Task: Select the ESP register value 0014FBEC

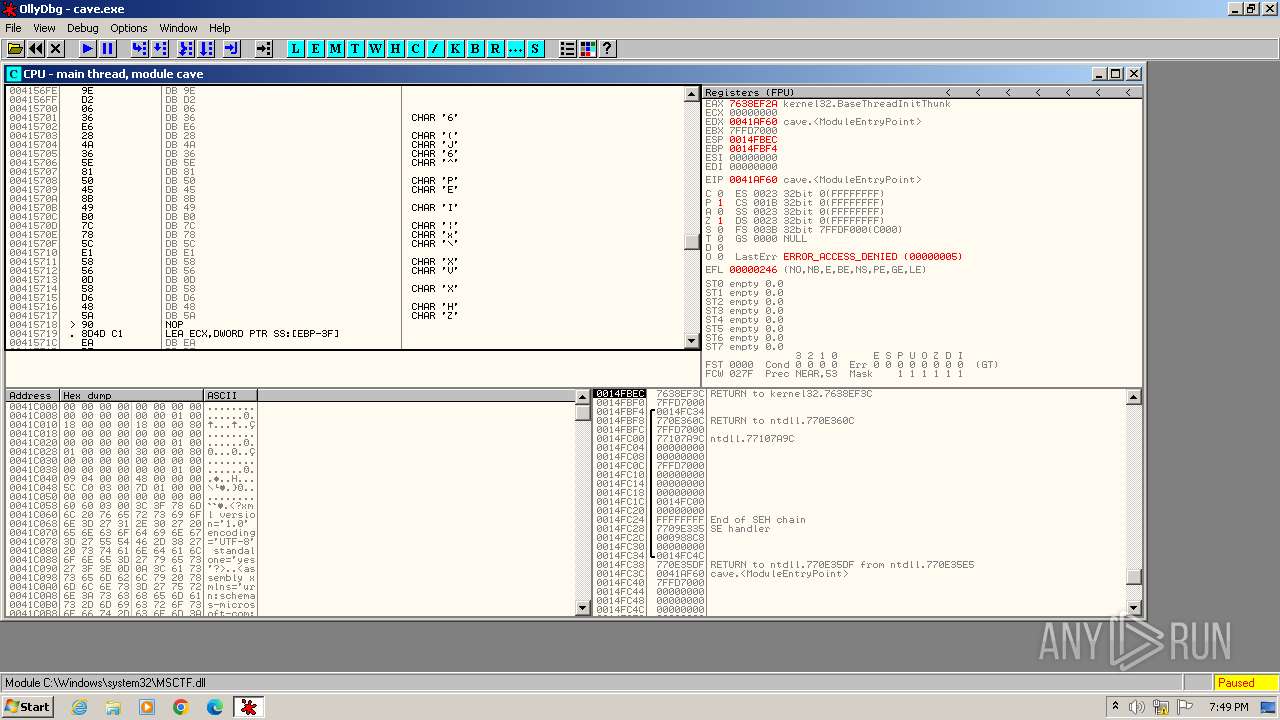Action: coord(752,140)
